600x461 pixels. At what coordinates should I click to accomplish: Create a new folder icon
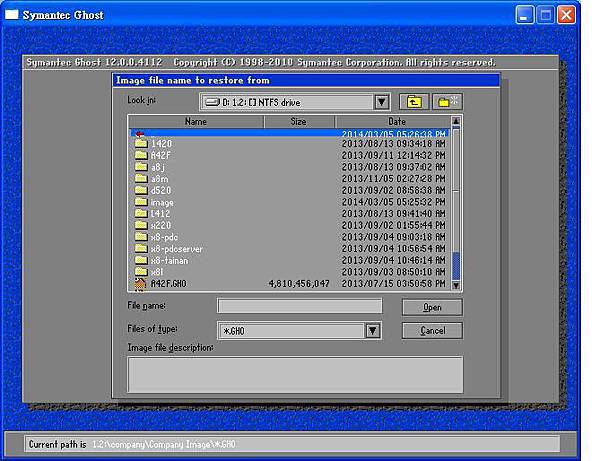(447, 102)
